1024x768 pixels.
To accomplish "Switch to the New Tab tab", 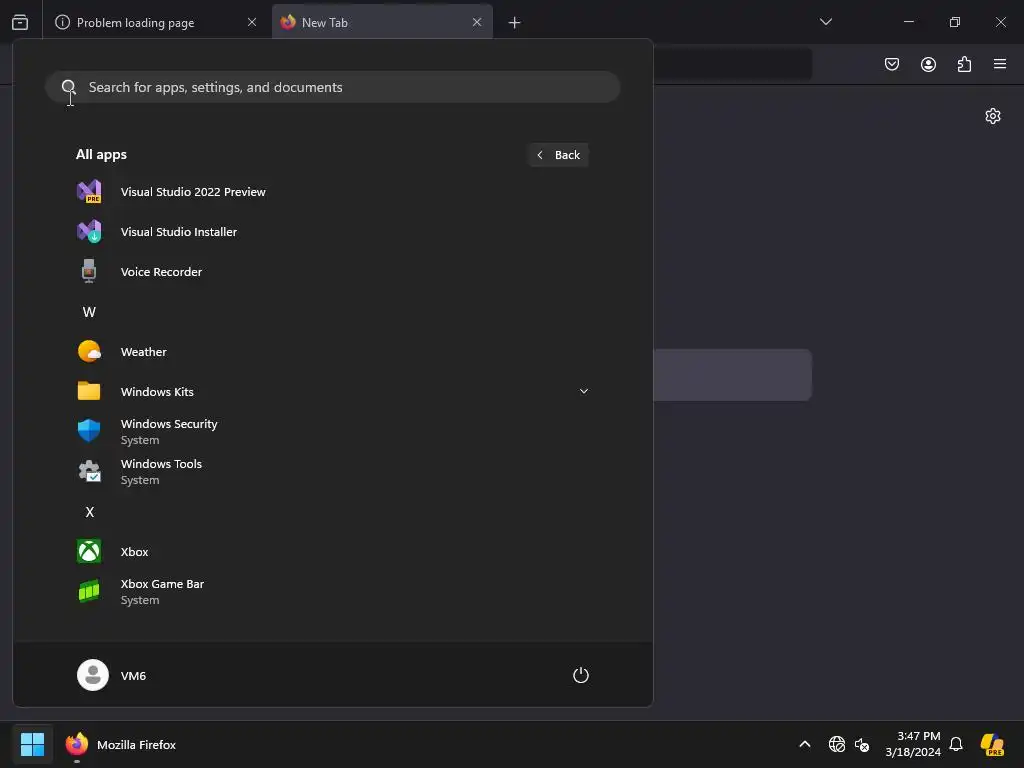I will 382,22.
